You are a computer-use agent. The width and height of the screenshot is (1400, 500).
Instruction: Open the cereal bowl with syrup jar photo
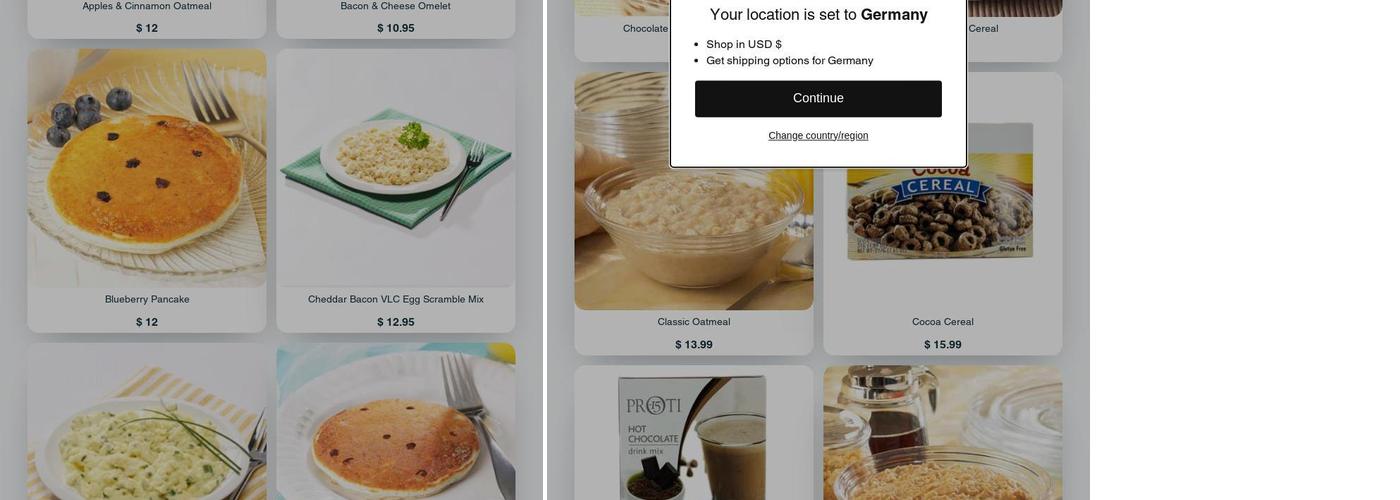[x=943, y=433]
